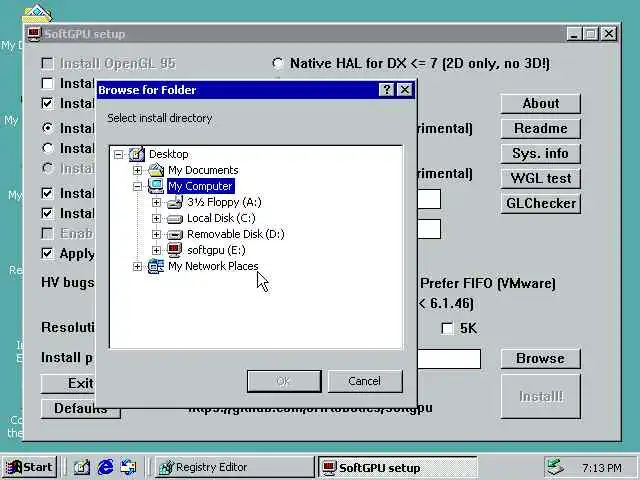Toggle the third checked Install checkbox
Image resolution: width=640 pixels, height=480 pixels.
[x=47, y=103]
